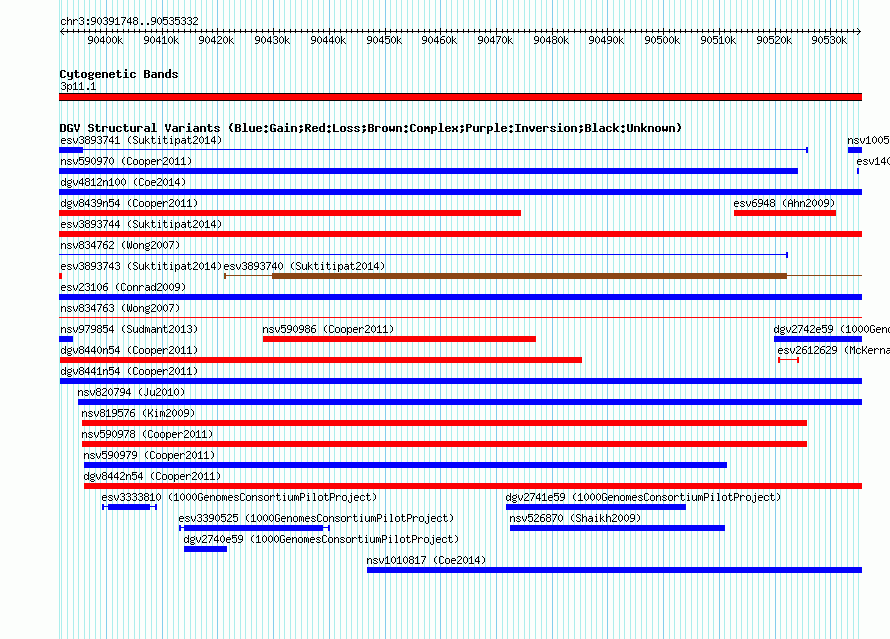Click the esv3893743 (Suktitipat2014) label
This screenshot has width=890, height=639.
pyautogui.click(x=141, y=266)
